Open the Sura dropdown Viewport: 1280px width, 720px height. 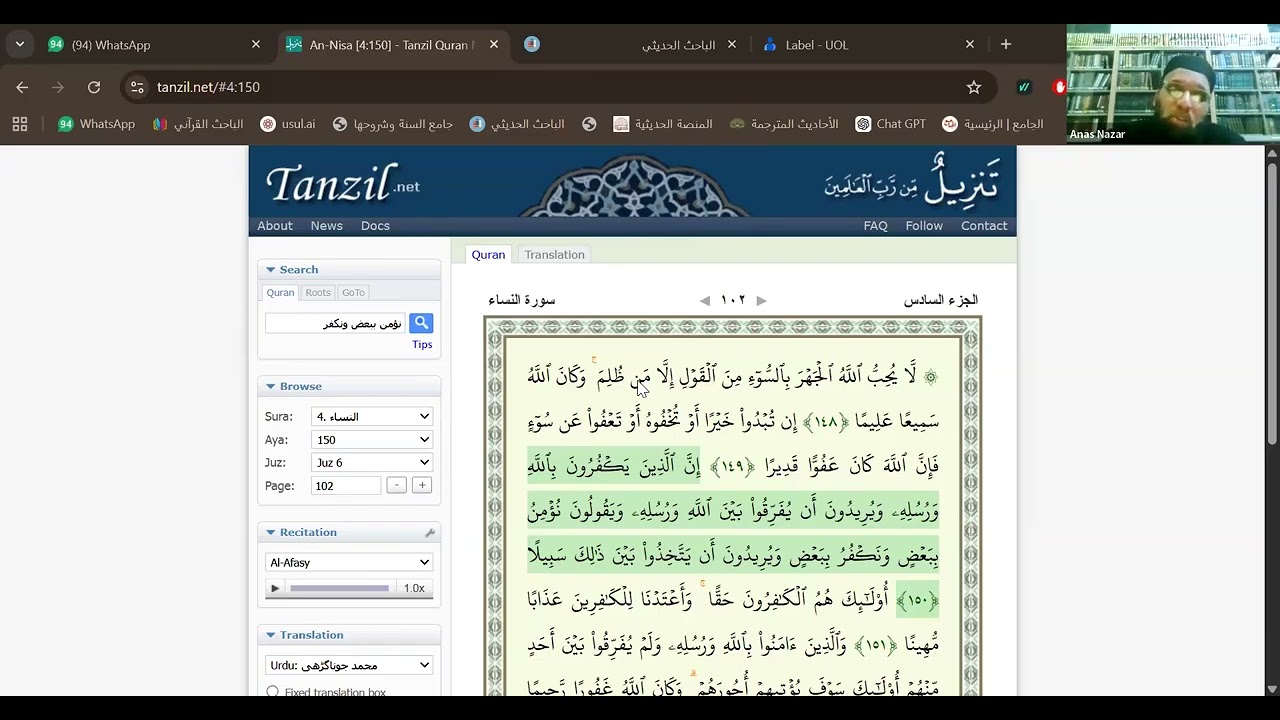(372, 417)
